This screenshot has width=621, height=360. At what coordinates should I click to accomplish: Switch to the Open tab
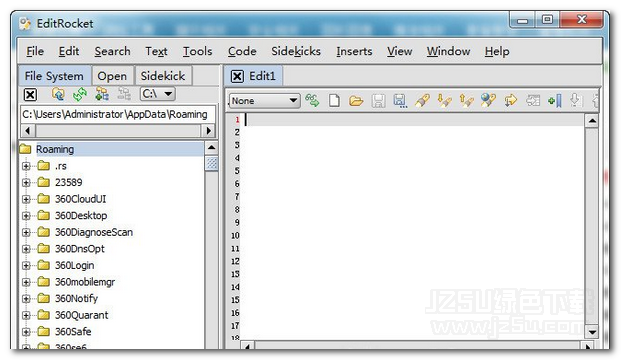[x=112, y=76]
